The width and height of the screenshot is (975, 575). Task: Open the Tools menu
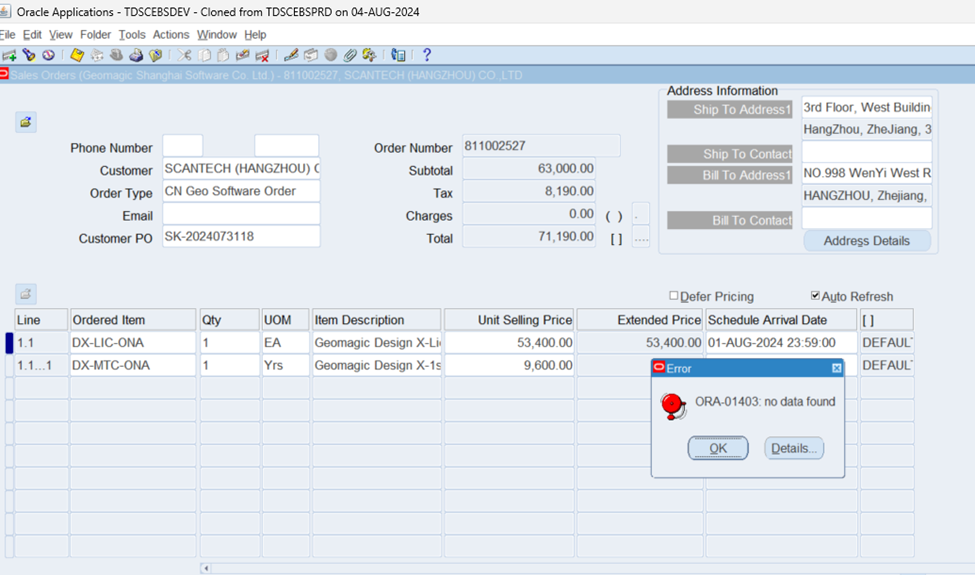[132, 35]
